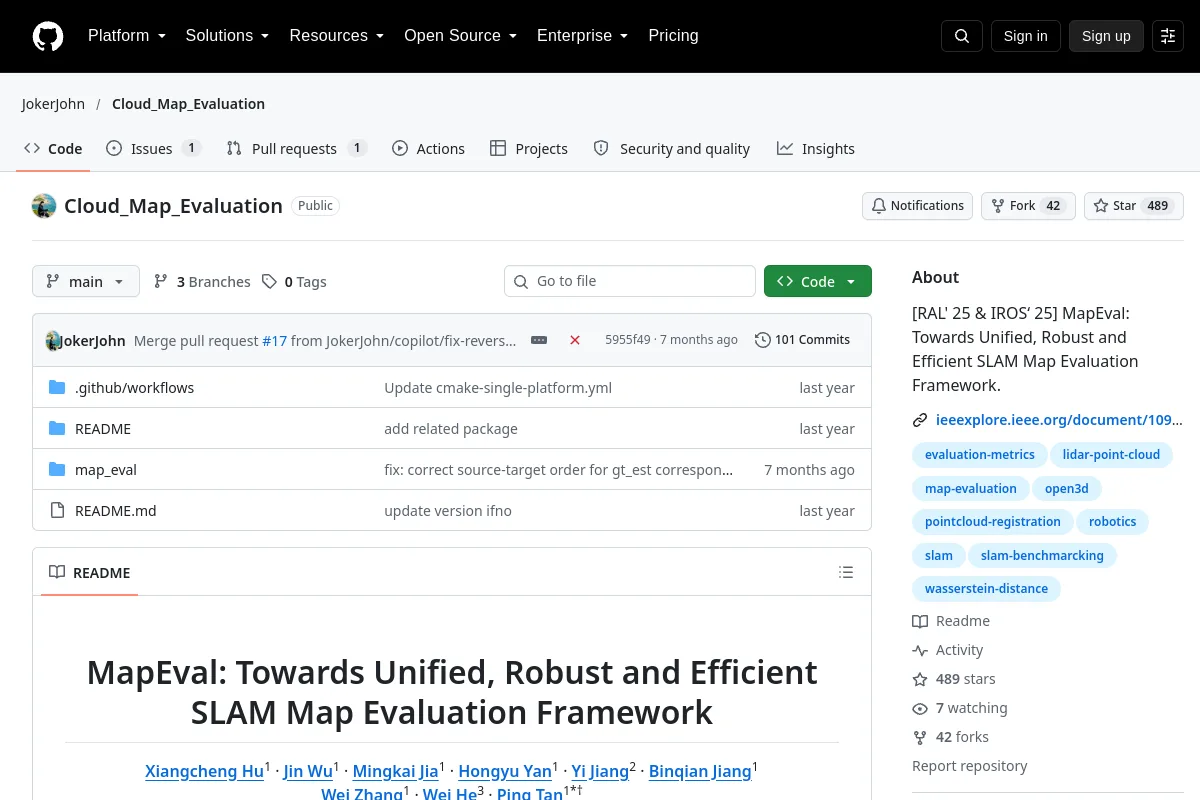Image resolution: width=1200 pixels, height=800 pixels.
Task: Click the branch icon beside 3 Branches
Action: 161,282
